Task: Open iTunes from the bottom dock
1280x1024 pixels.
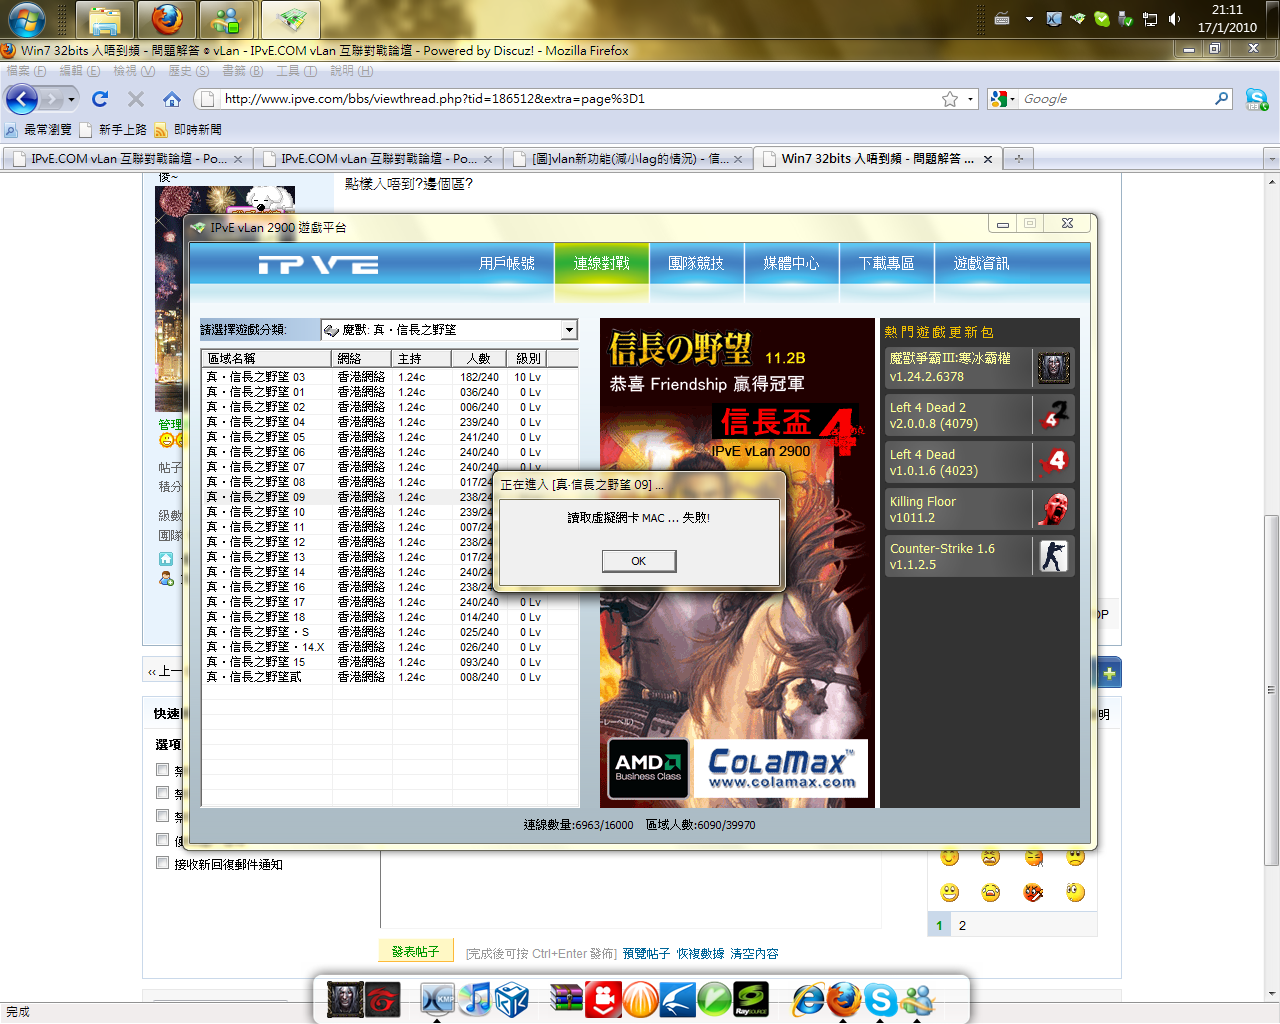Action: pyautogui.click(x=475, y=998)
